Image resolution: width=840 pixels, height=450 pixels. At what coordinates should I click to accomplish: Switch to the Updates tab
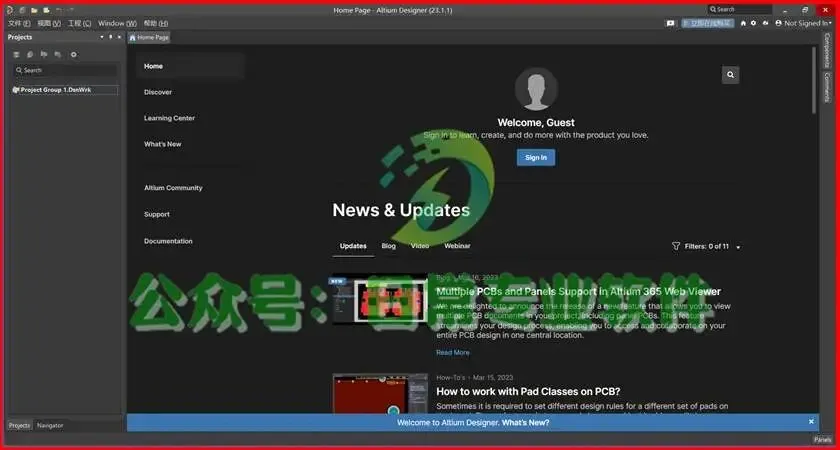point(353,246)
